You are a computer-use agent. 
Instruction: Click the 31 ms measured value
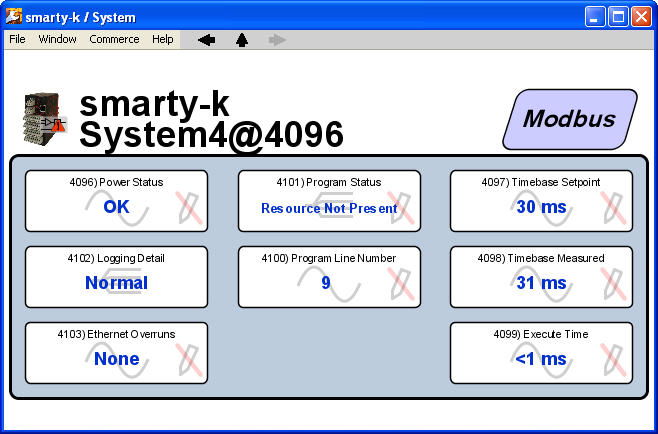click(x=541, y=283)
